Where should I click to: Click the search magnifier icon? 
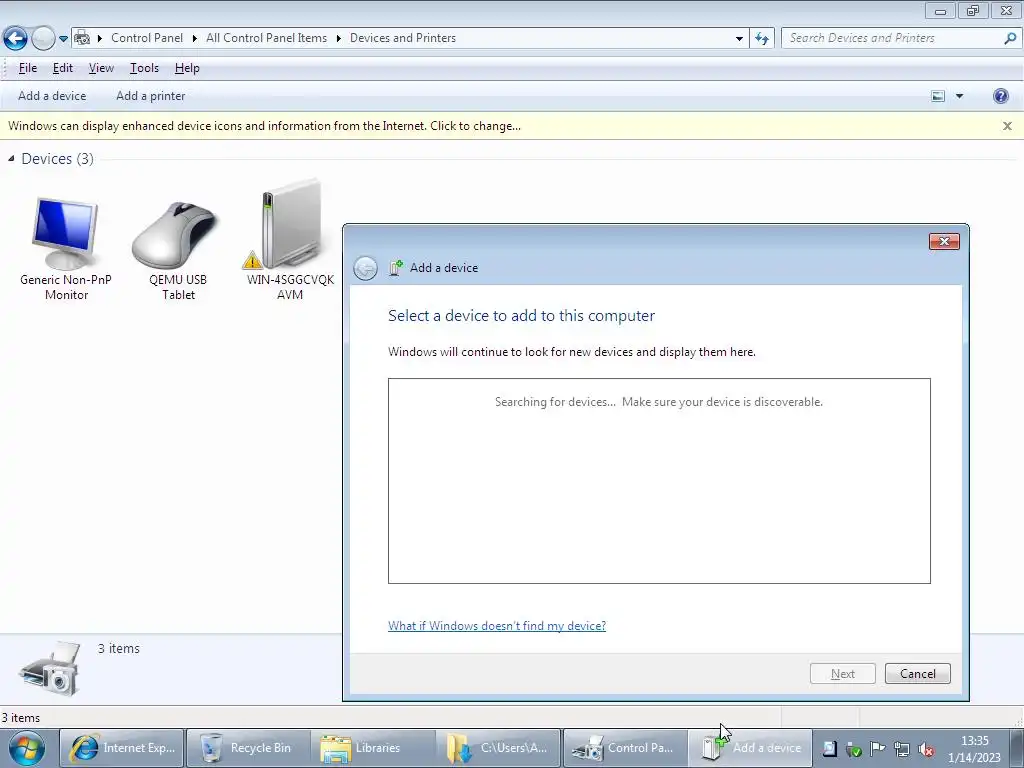(x=1010, y=38)
